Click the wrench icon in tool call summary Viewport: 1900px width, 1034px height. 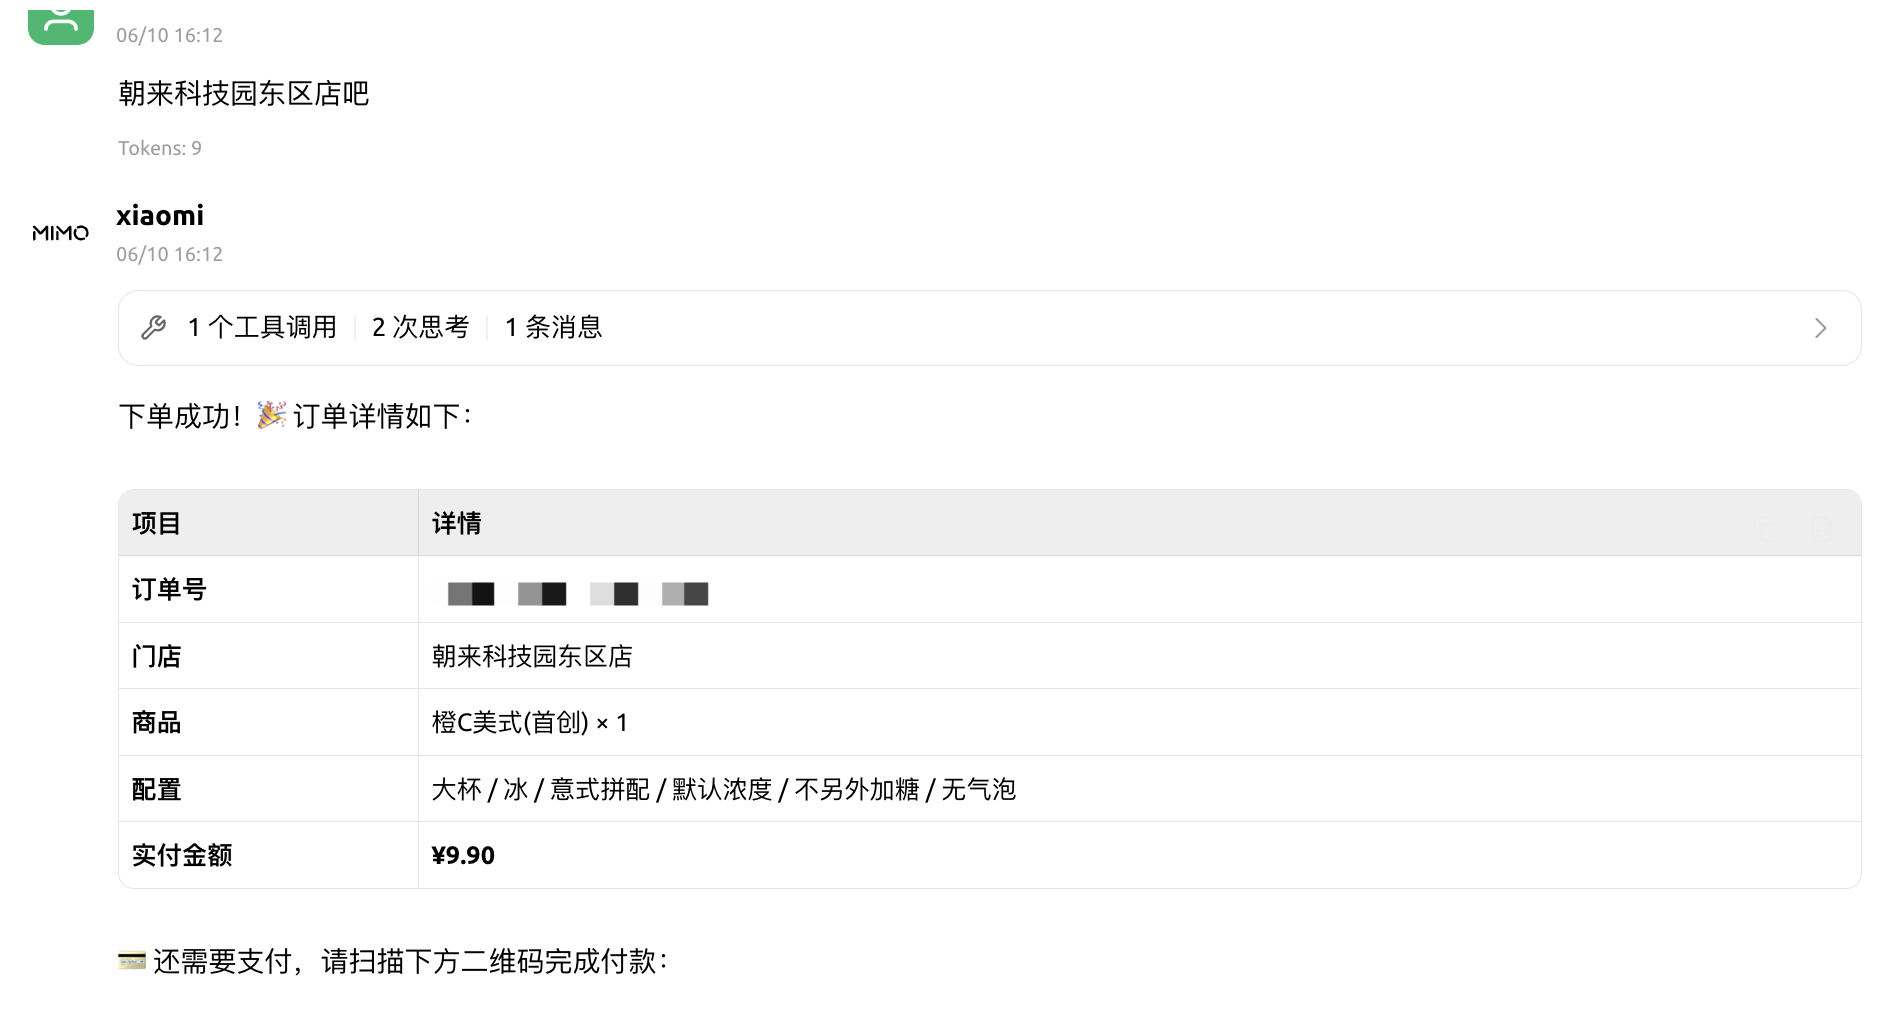click(153, 328)
